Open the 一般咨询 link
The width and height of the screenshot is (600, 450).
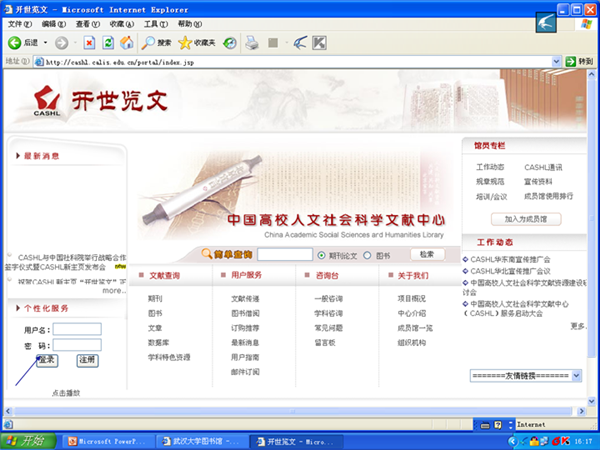click(x=328, y=299)
